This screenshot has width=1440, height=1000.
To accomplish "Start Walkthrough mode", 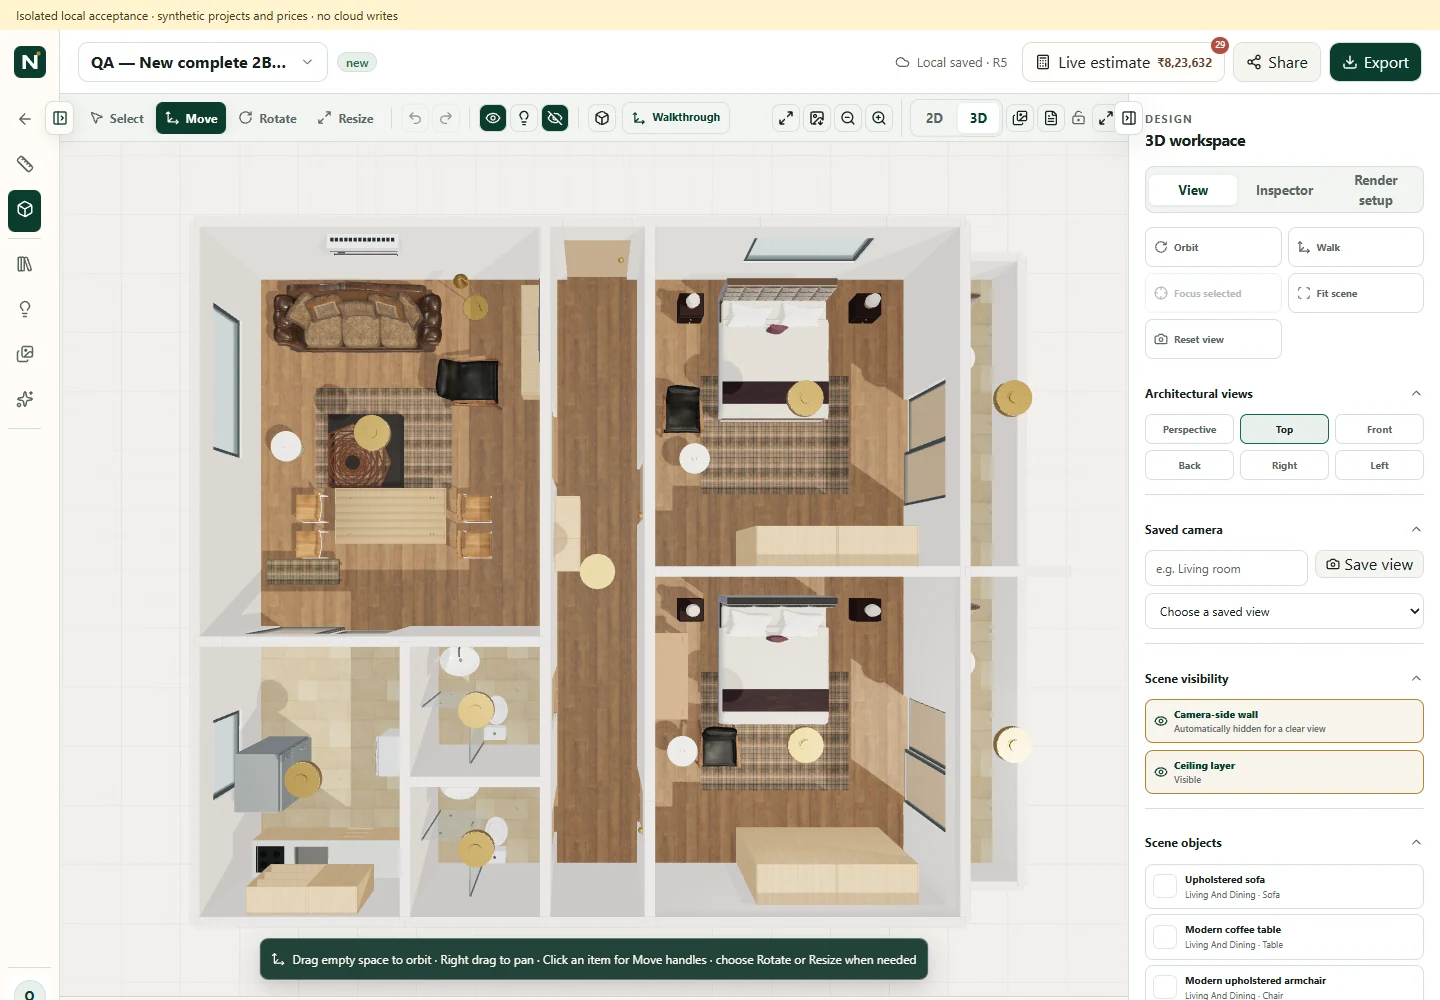I will [676, 118].
